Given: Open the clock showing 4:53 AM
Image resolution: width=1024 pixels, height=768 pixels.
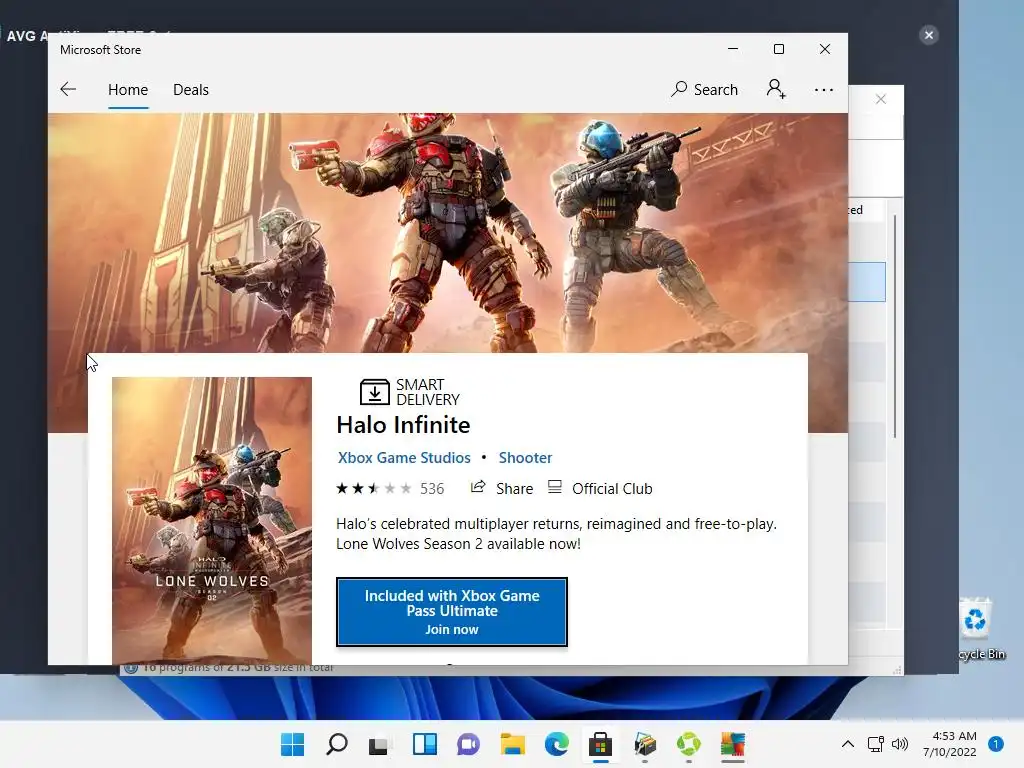Looking at the screenshot, I should [x=950, y=744].
